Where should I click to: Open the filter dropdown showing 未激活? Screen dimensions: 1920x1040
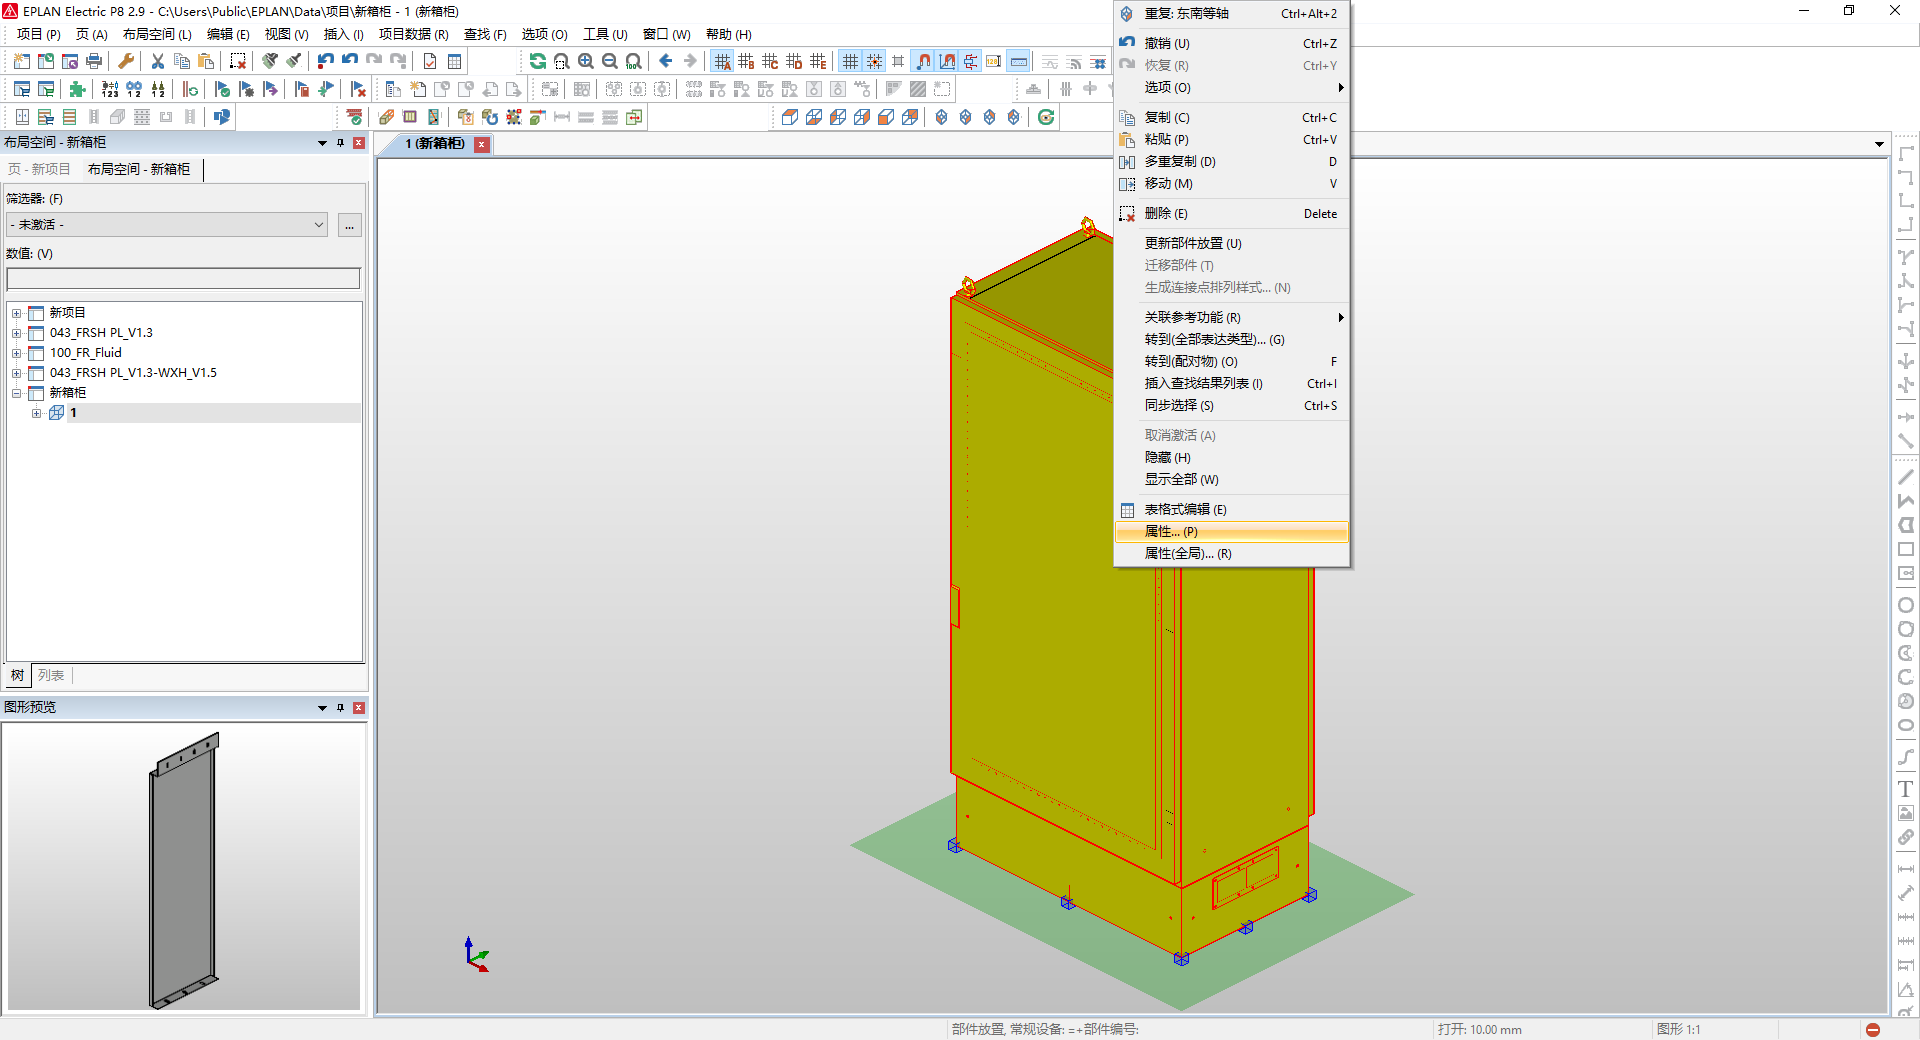tap(165, 225)
